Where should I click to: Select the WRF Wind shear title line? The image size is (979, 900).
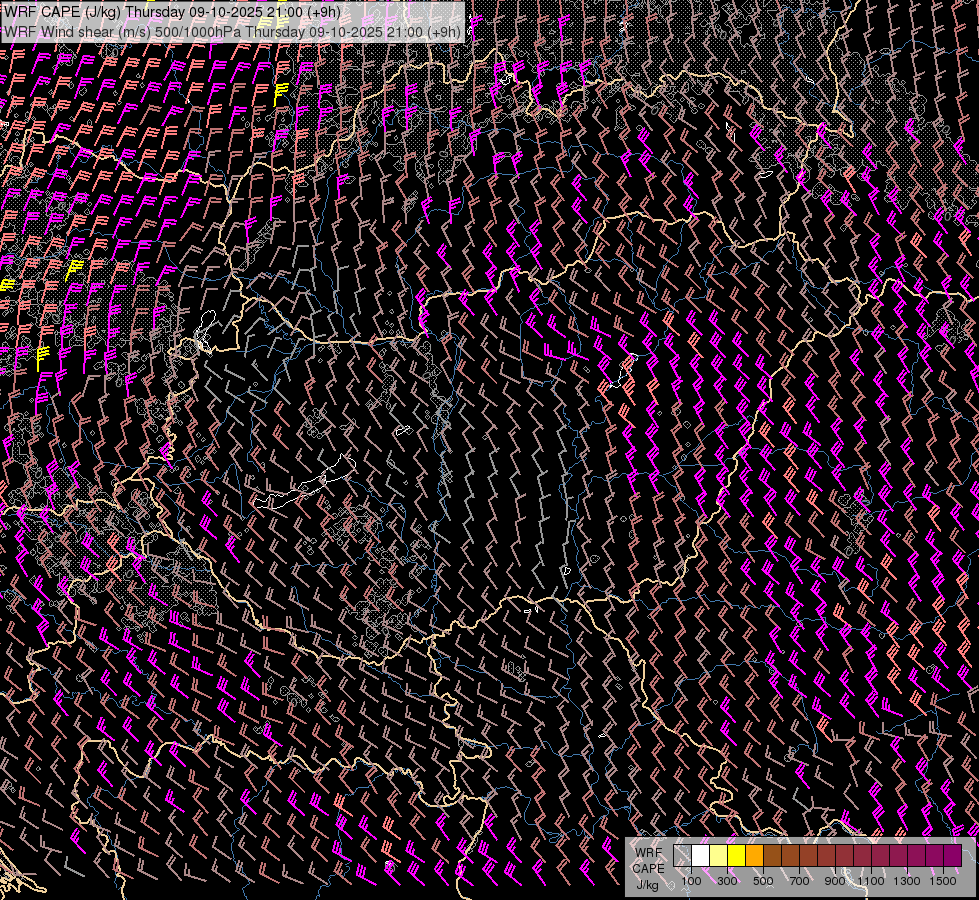pyautogui.click(x=232, y=31)
